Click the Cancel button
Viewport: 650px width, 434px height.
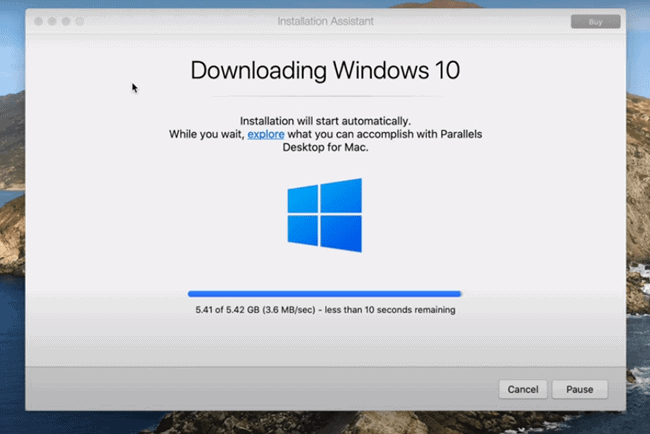coord(523,389)
